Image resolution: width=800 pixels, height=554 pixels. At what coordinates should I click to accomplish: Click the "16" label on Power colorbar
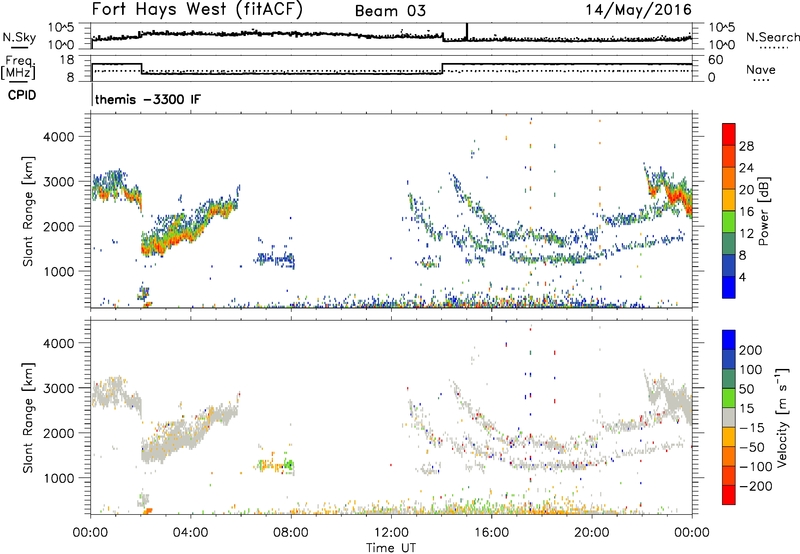746,212
